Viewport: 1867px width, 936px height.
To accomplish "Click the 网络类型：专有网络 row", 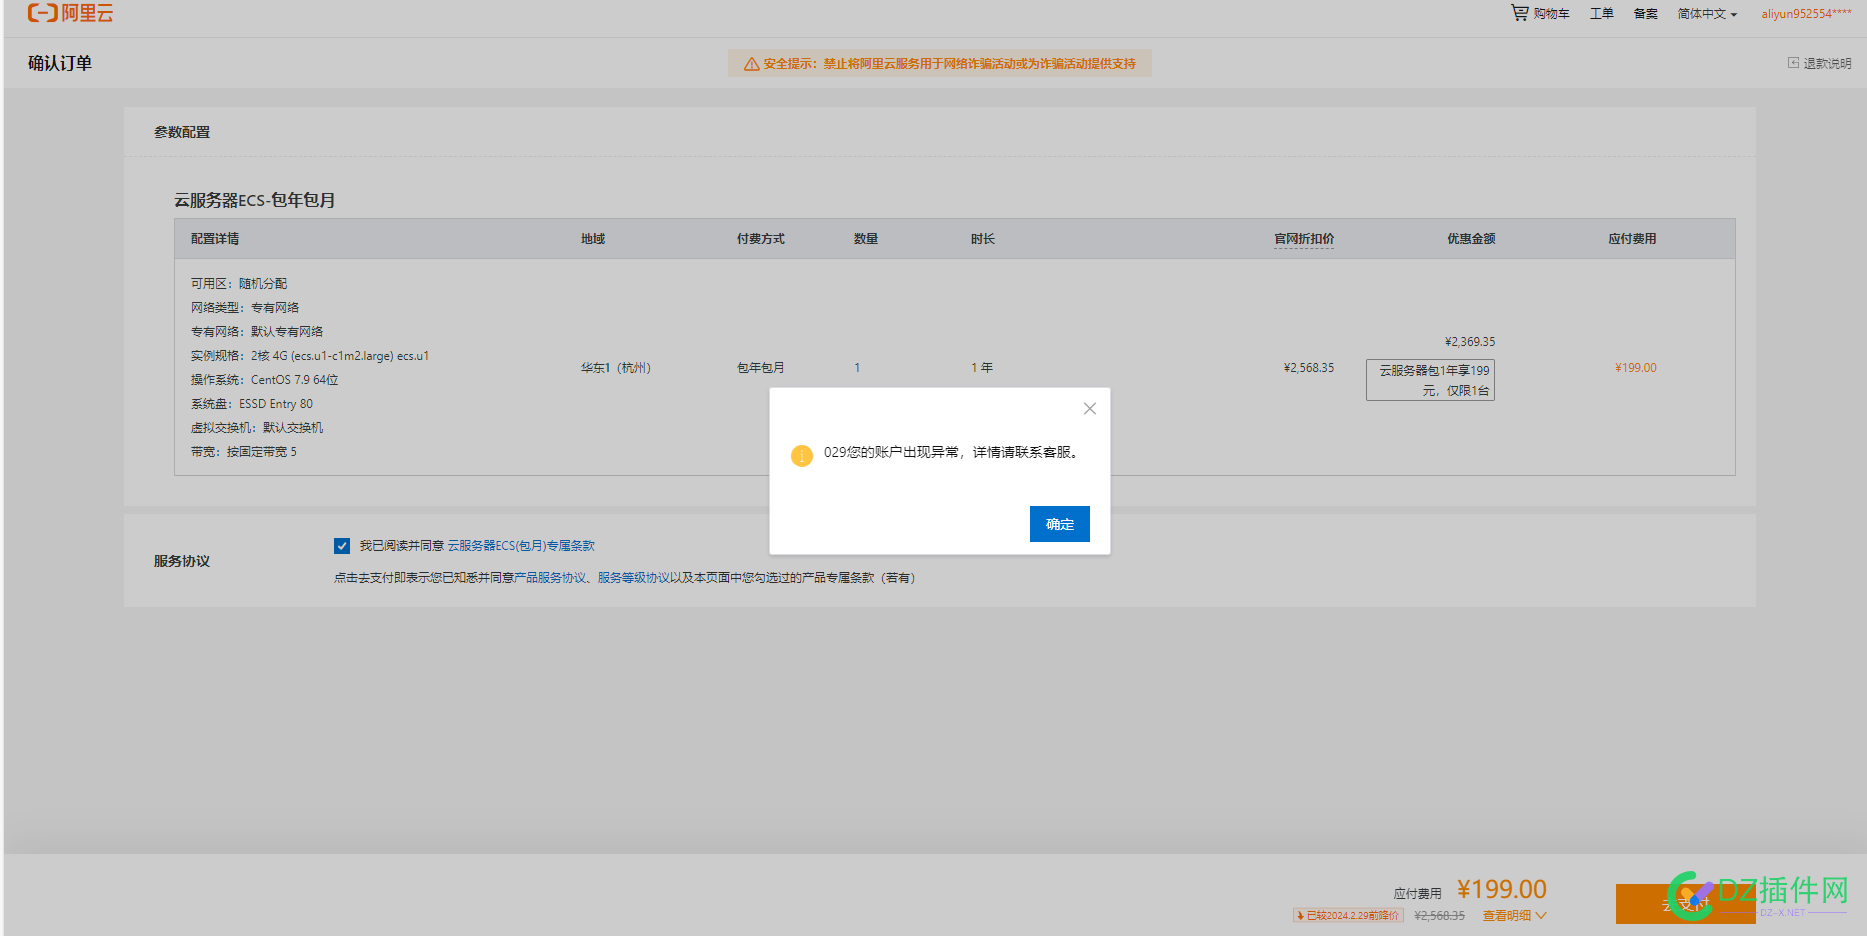I will (245, 308).
